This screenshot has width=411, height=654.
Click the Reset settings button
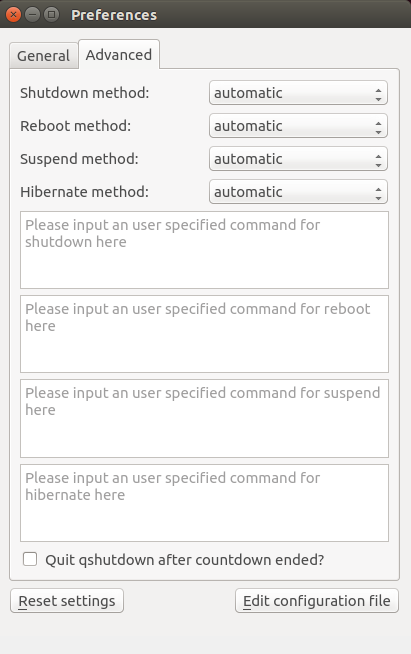67,601
